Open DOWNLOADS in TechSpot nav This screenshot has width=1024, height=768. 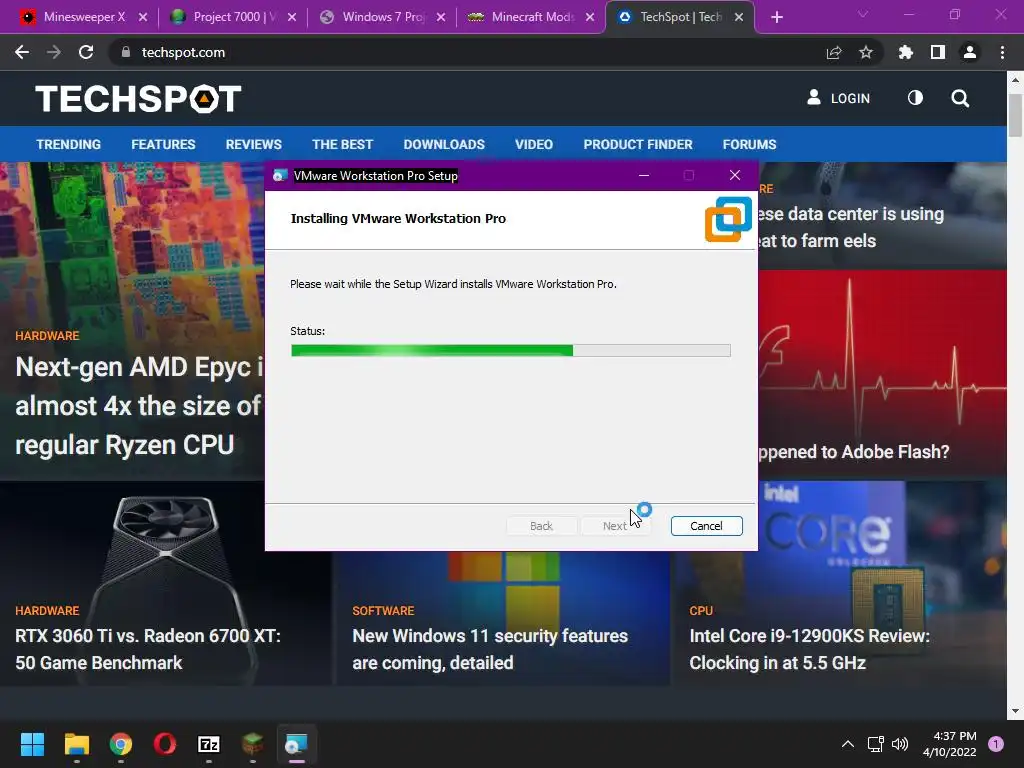coord(444,144)
